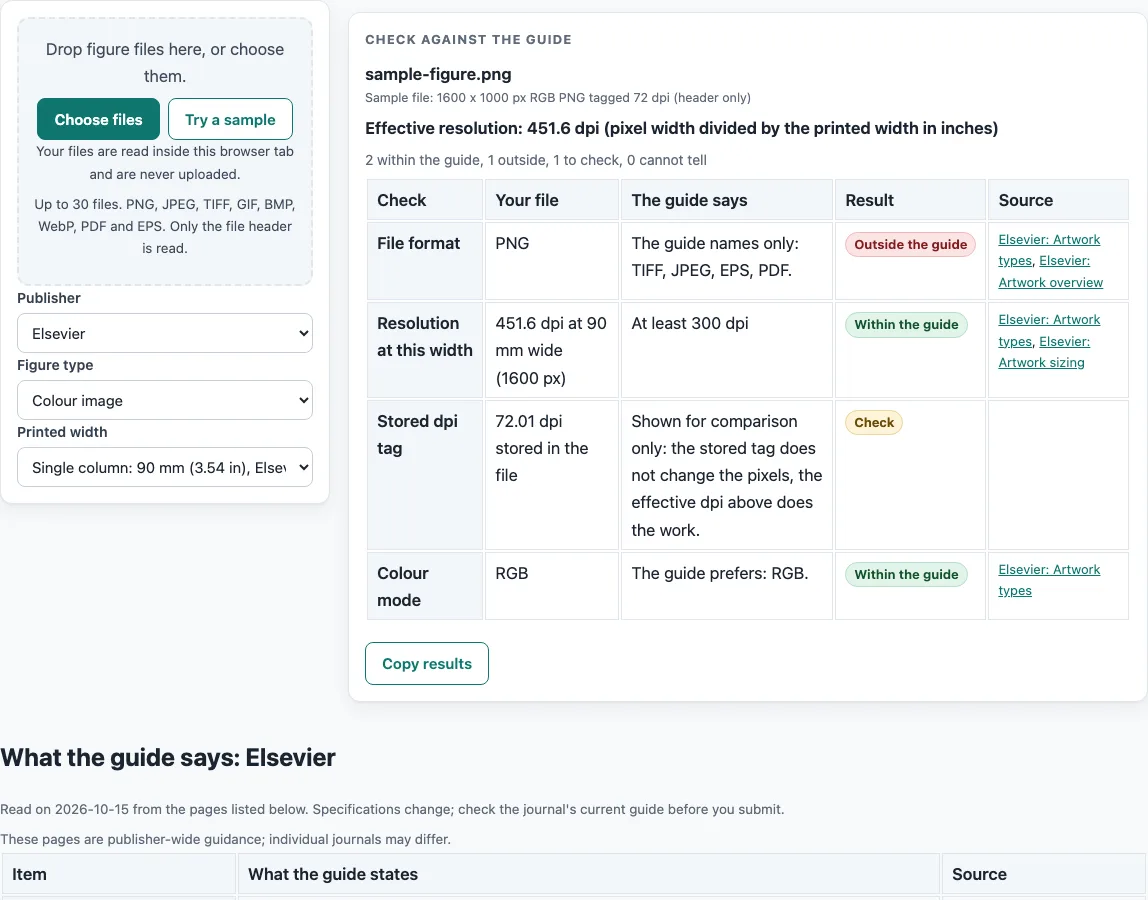
Task: Click the Colour mode row header
Action: (x=425, y=587)
